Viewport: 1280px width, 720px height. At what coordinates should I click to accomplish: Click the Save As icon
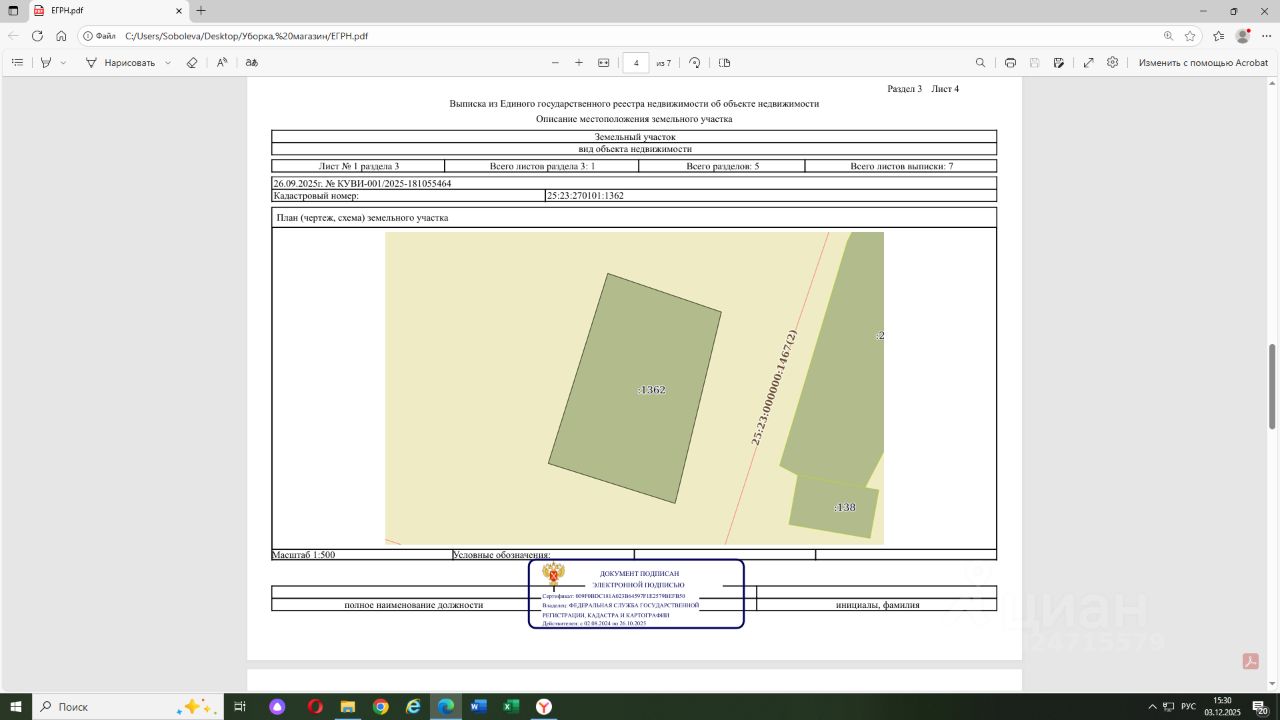[x=1058, y=62]
